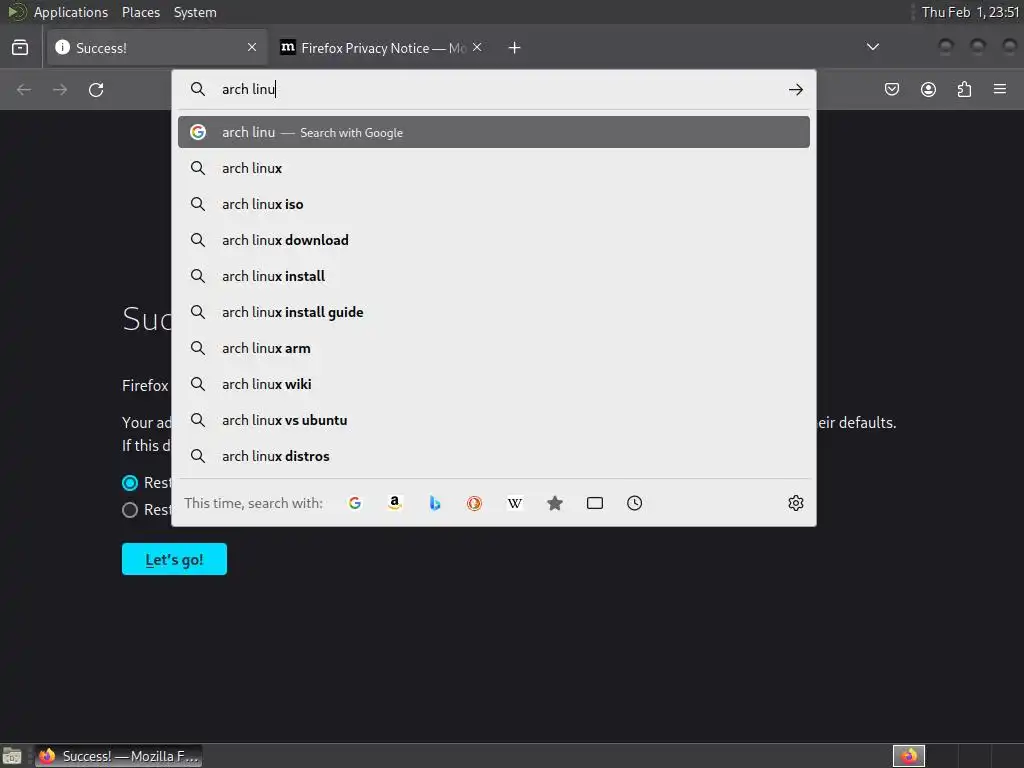Search this time with Bing
This screenshot has height=768, width=1024.
click(x=434, y=503)
